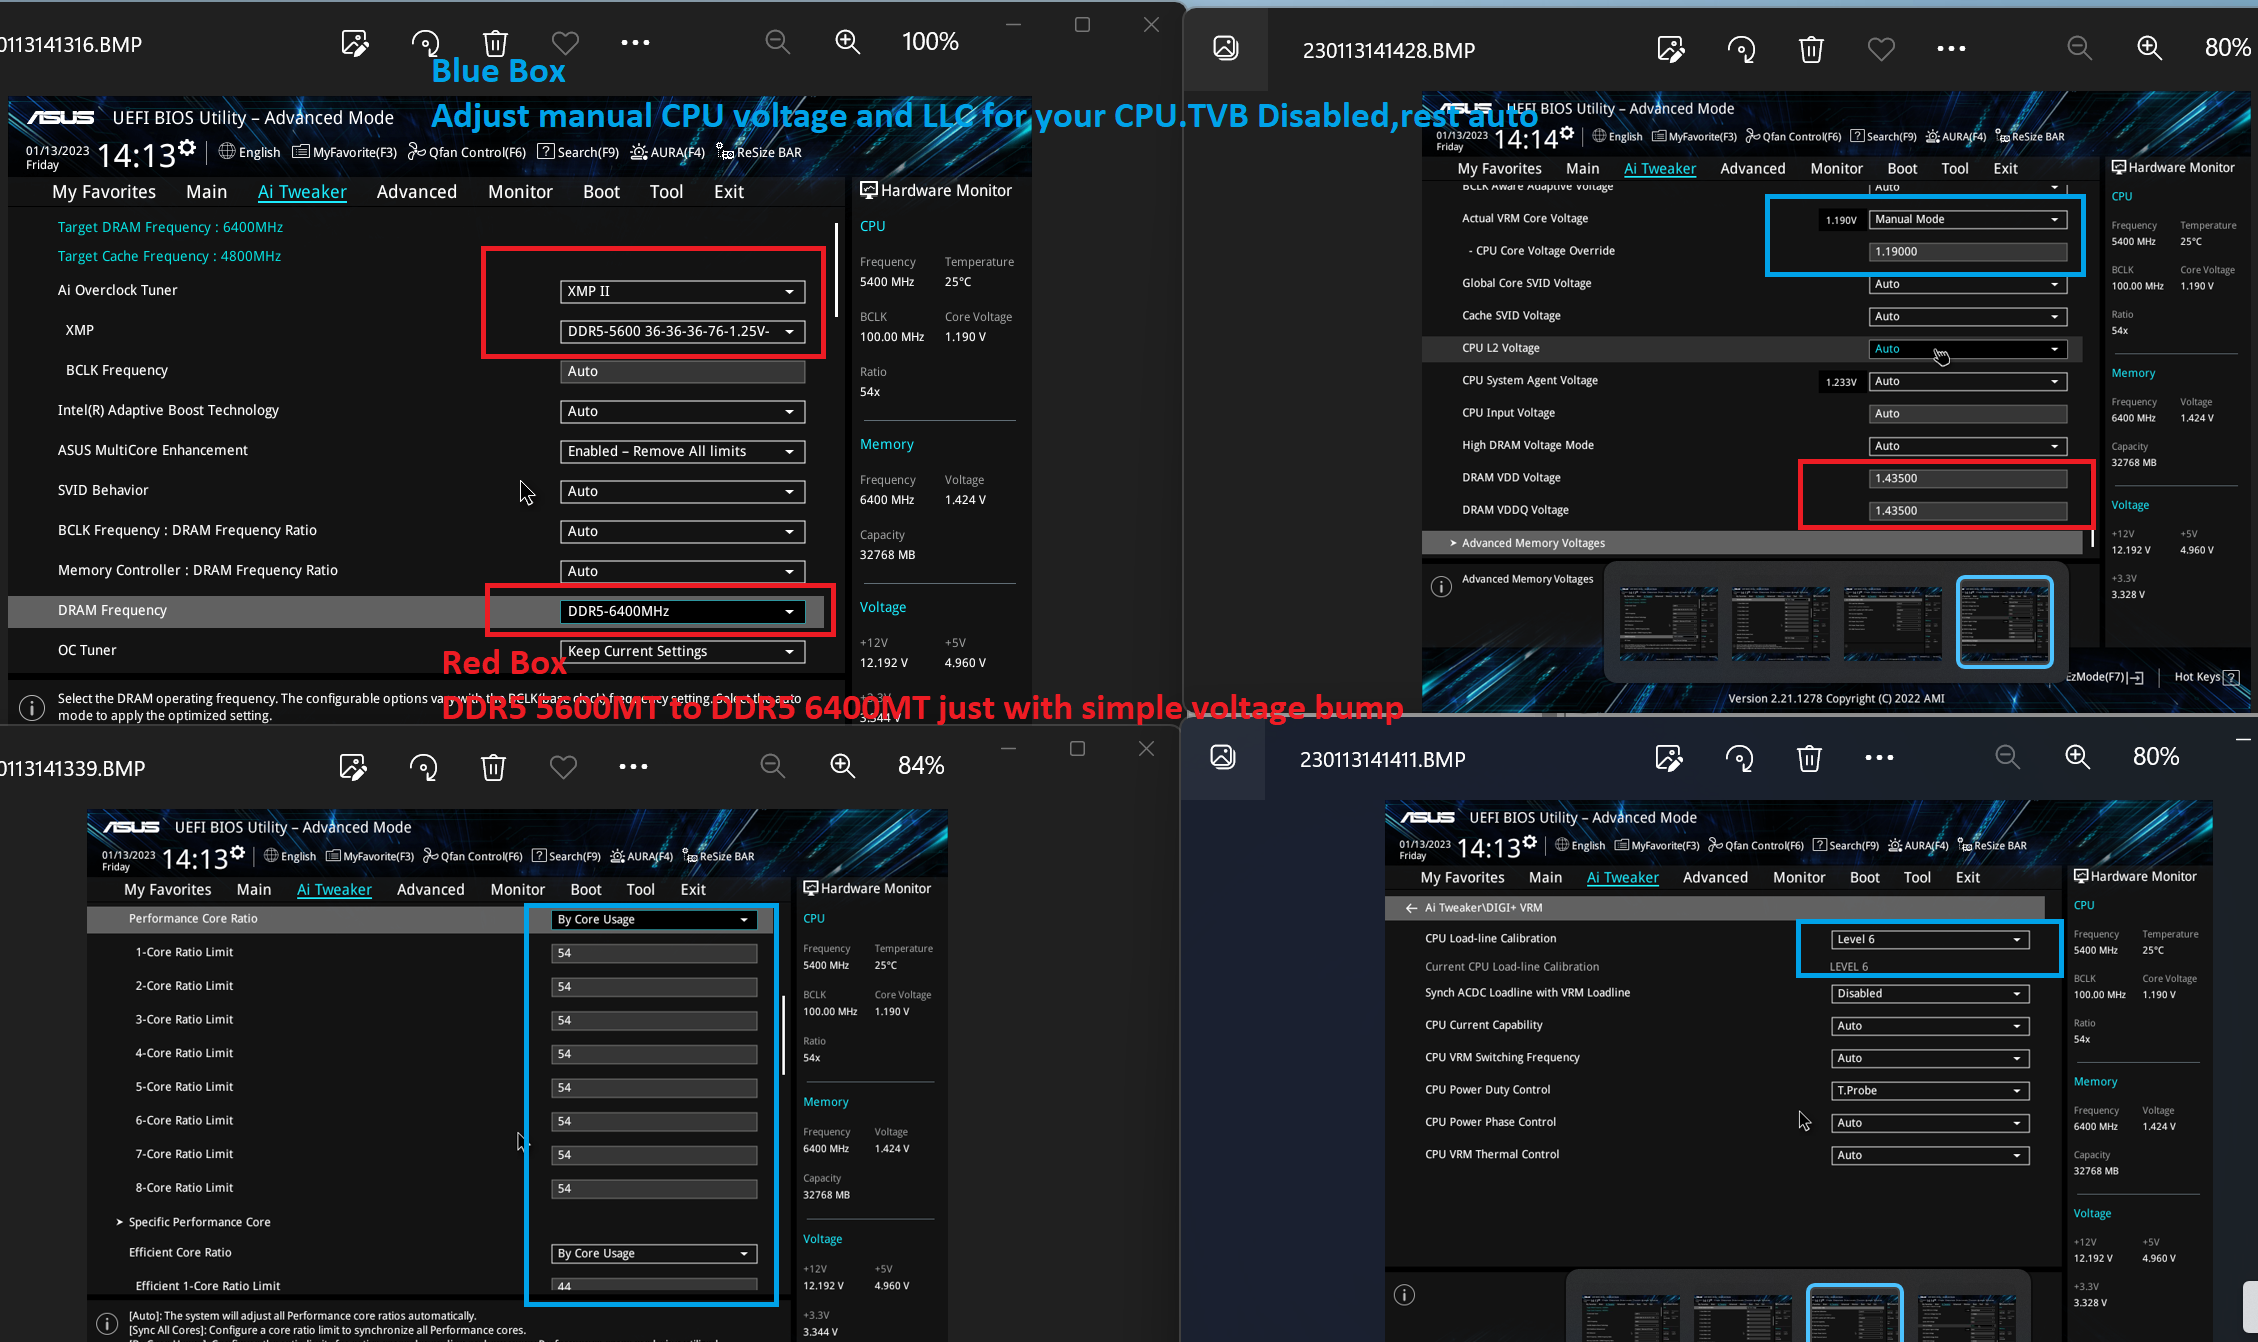
Task: Delete image in 230113141411.BMP window
Action: [1809, 758]
